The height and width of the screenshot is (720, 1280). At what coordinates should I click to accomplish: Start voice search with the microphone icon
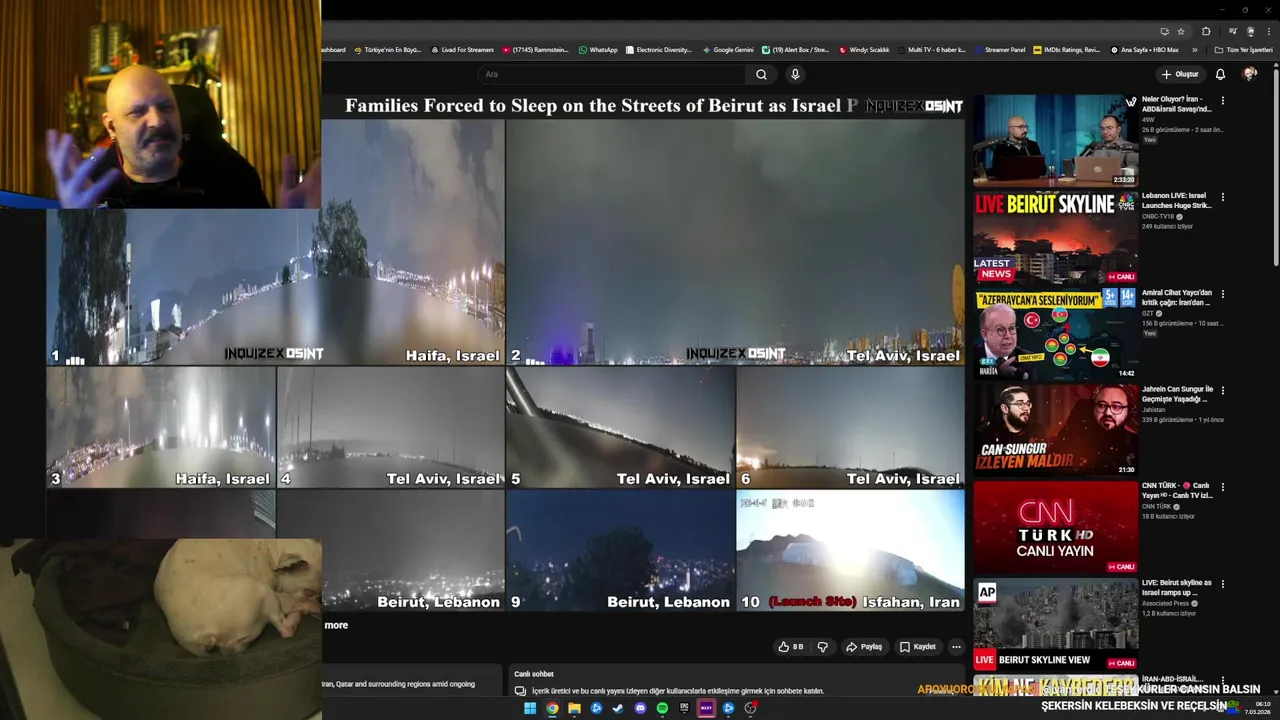[x=795, y=74]
